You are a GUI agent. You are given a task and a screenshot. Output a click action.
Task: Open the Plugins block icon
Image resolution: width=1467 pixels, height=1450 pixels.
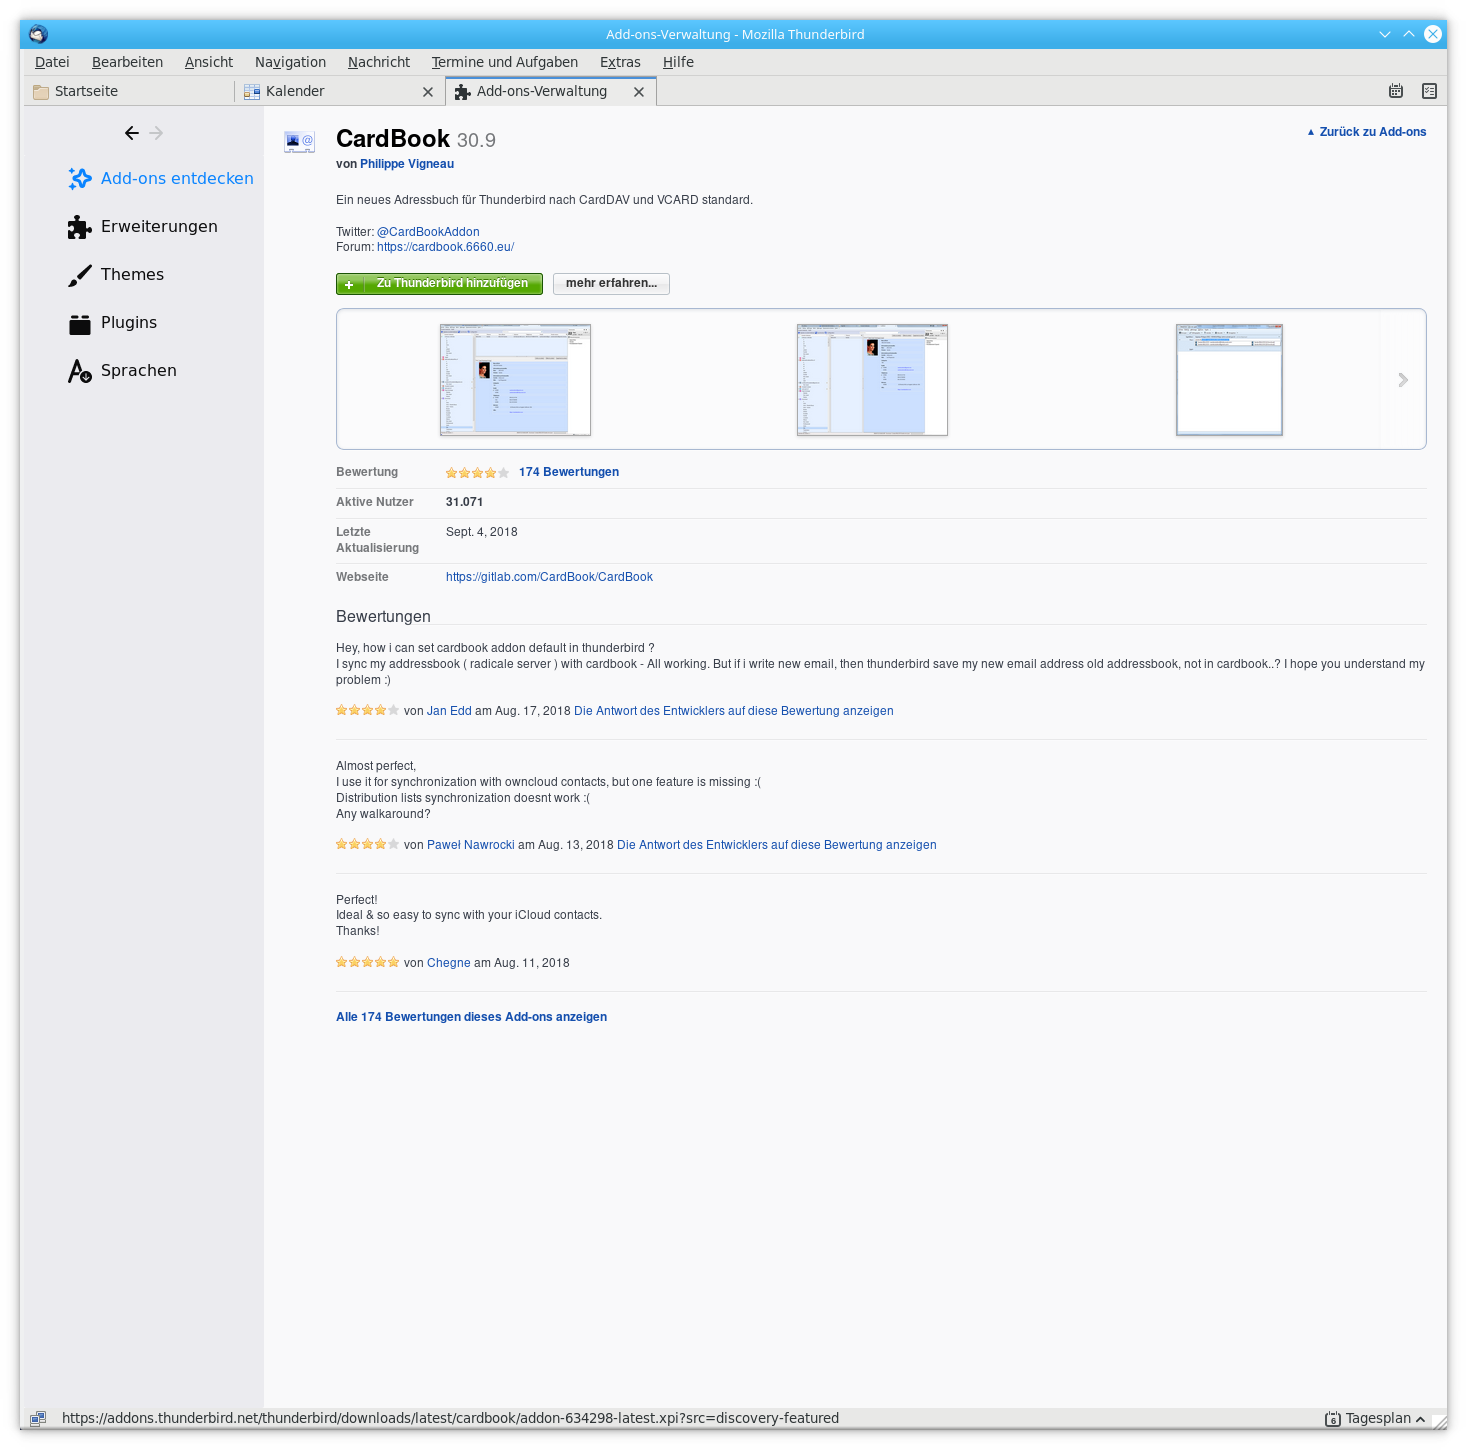[x=80, y=323]
